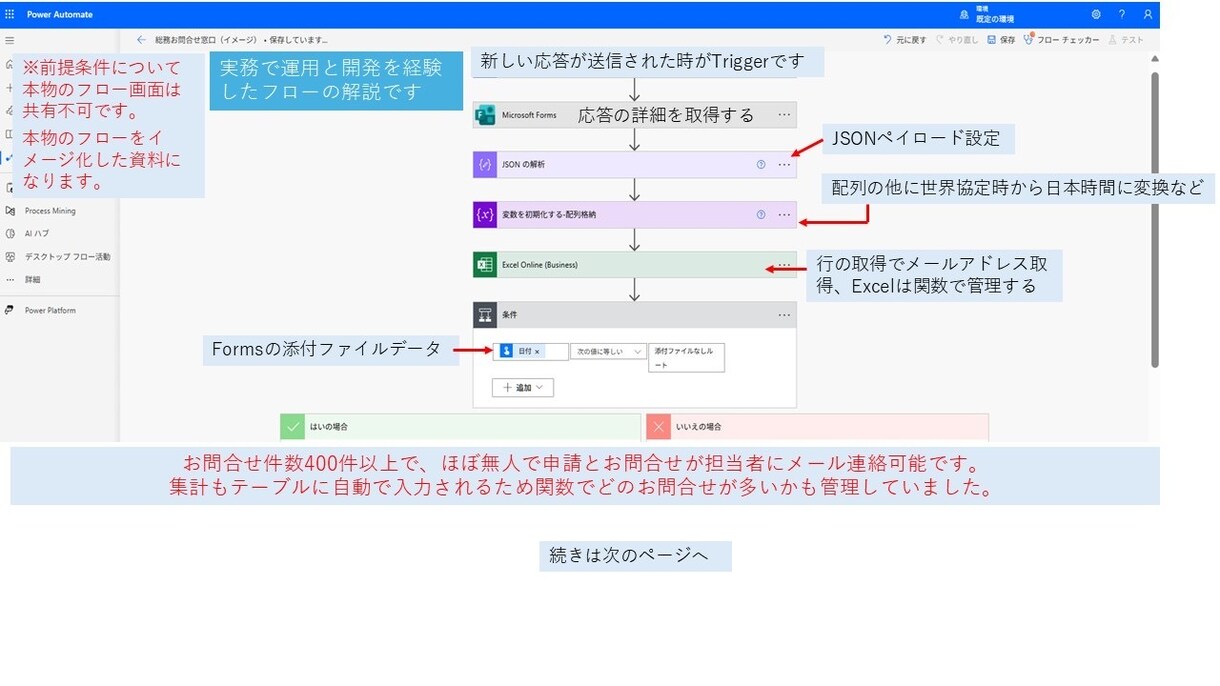The width and height of the screenshot is (1220, 686).
Task: Click the red X on いいえの場合 branch
Action: 658,427
